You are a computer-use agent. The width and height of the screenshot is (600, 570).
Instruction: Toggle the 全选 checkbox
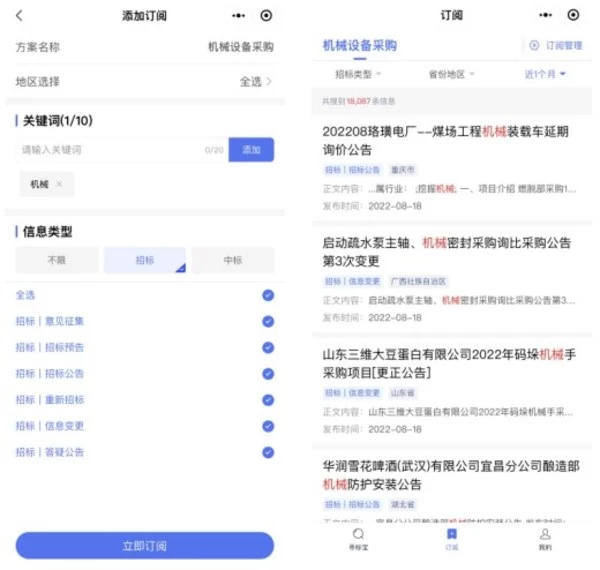tap(268, 295)
